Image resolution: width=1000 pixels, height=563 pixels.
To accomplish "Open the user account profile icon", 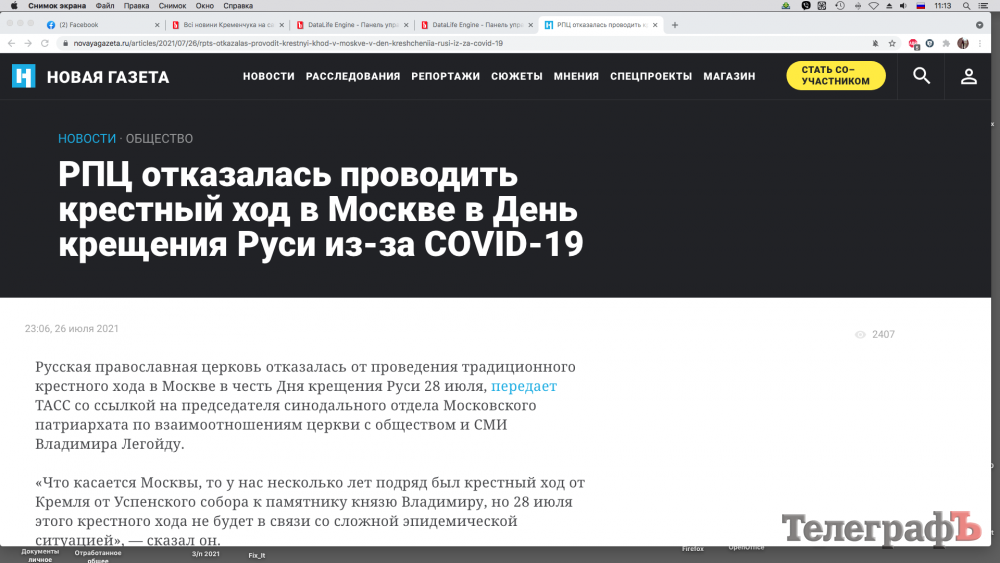I will pos(968,76).
